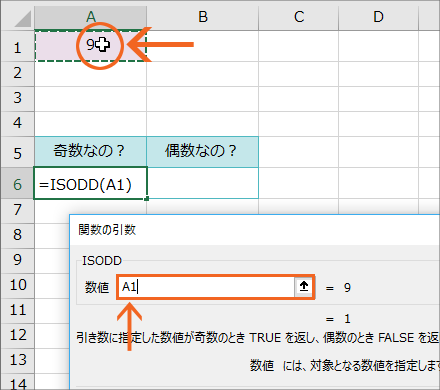Select column A header
The width and height of the screenshot is (440, 390).
click(x=90, y=17)
